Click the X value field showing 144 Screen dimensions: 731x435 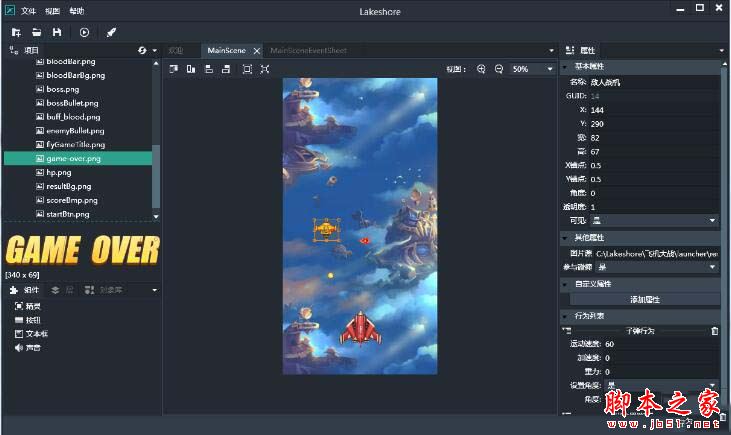(654, 110)
